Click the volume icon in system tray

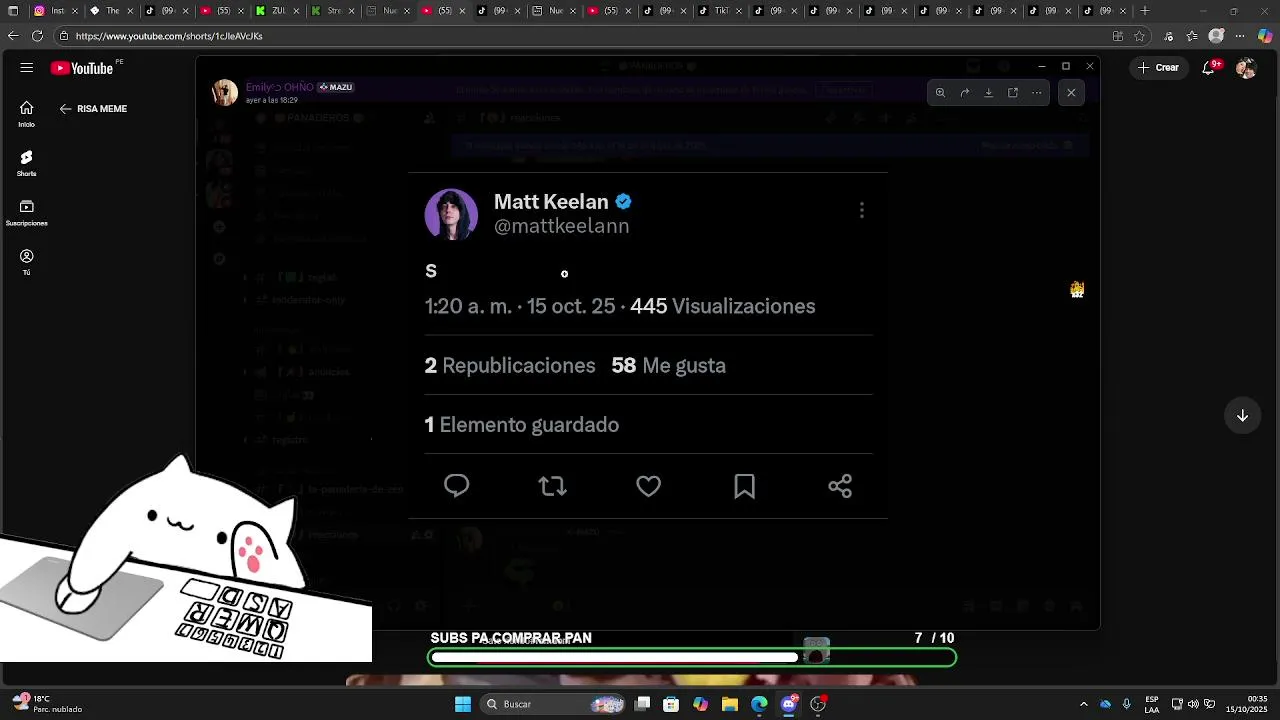[x=1194, y=704]
